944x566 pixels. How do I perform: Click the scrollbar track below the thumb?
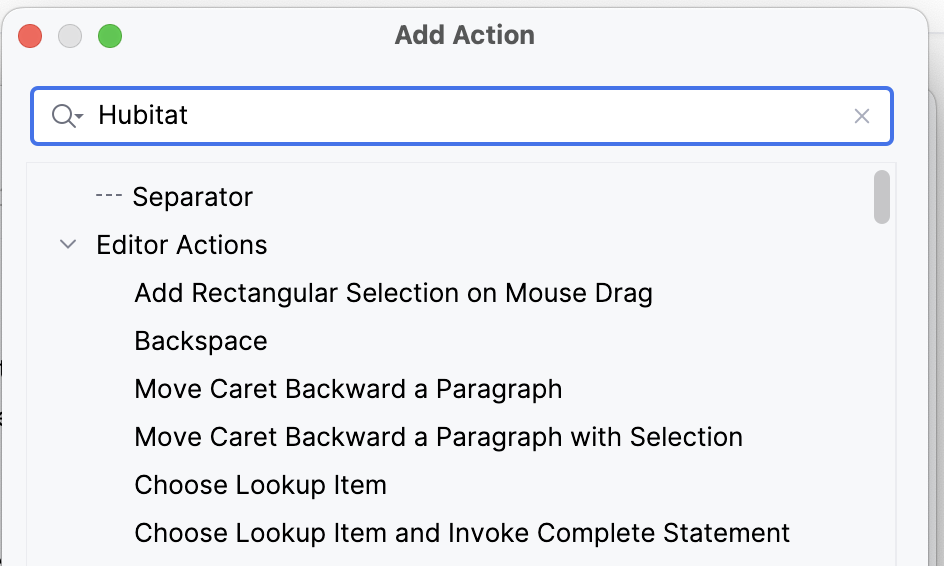pos(881,391)
